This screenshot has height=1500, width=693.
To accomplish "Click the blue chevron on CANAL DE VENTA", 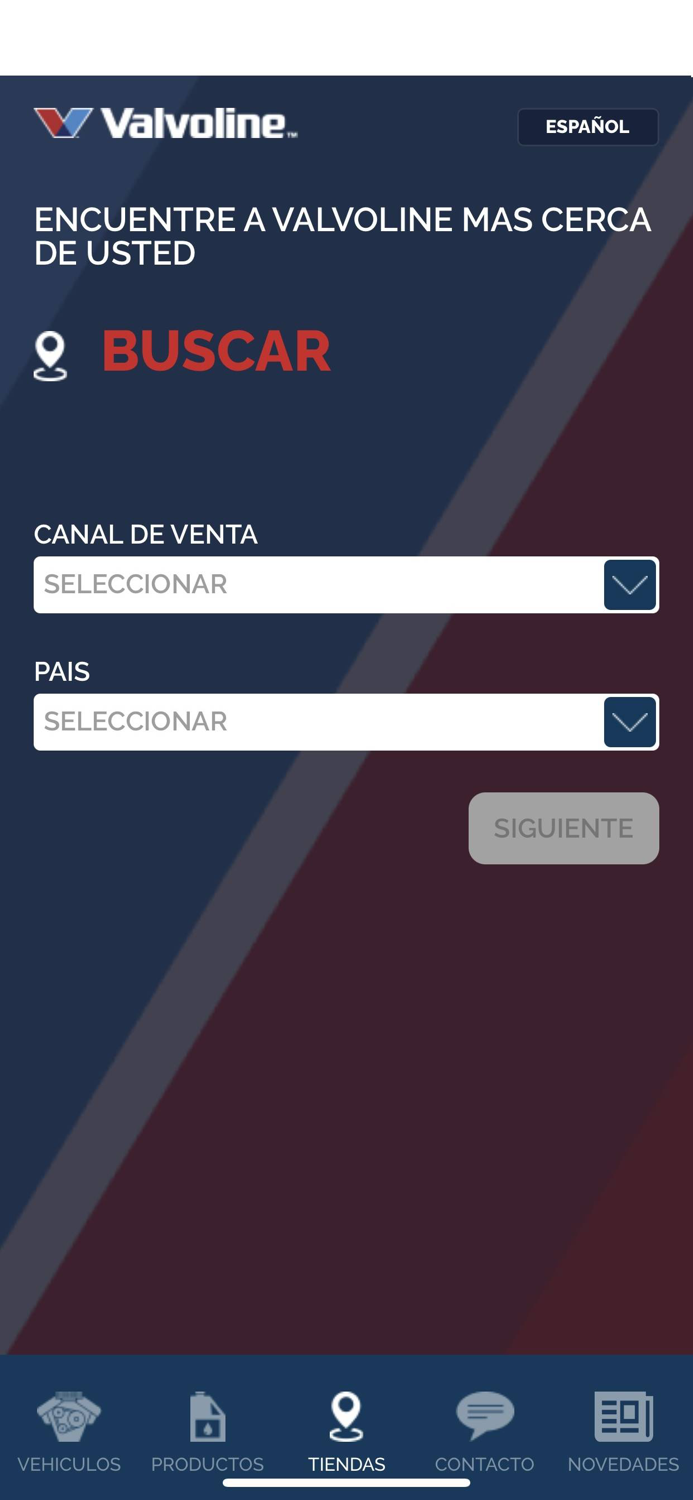I will coord(629,584).
